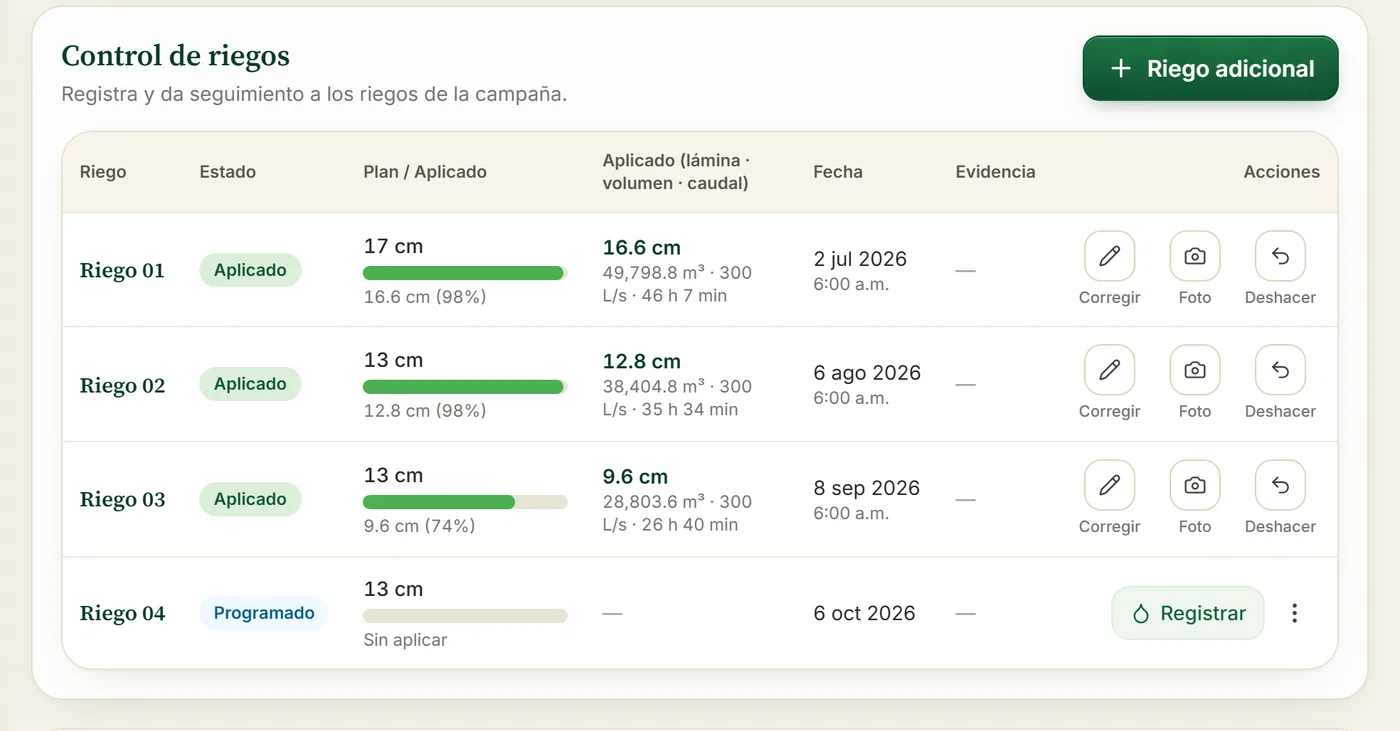
Task: Click the Riego 01 progress bar
Action: click(465, 273)
